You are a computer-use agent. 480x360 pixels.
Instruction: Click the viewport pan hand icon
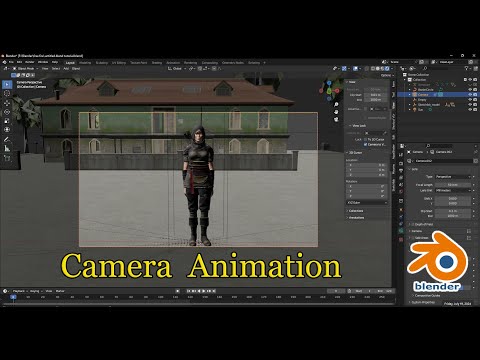tap(336, 112)
